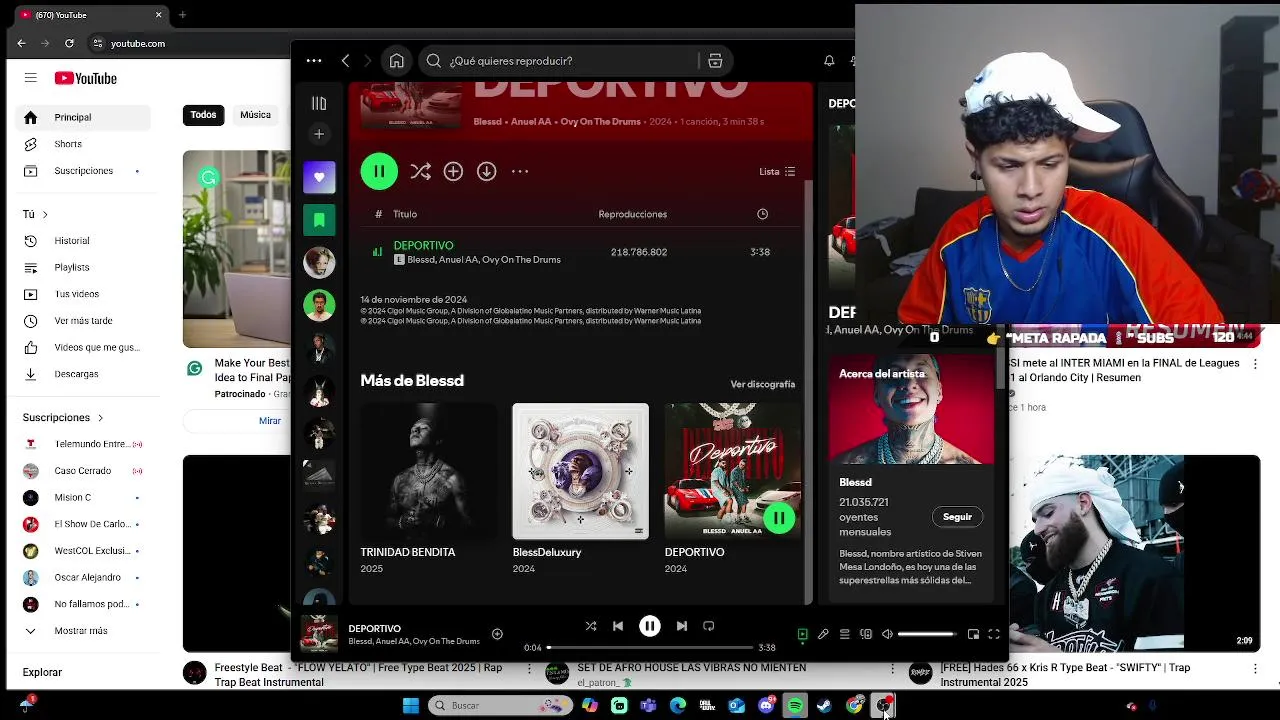
Task: Adjust the Spotify volume slider
Action: tap(926, 634)
